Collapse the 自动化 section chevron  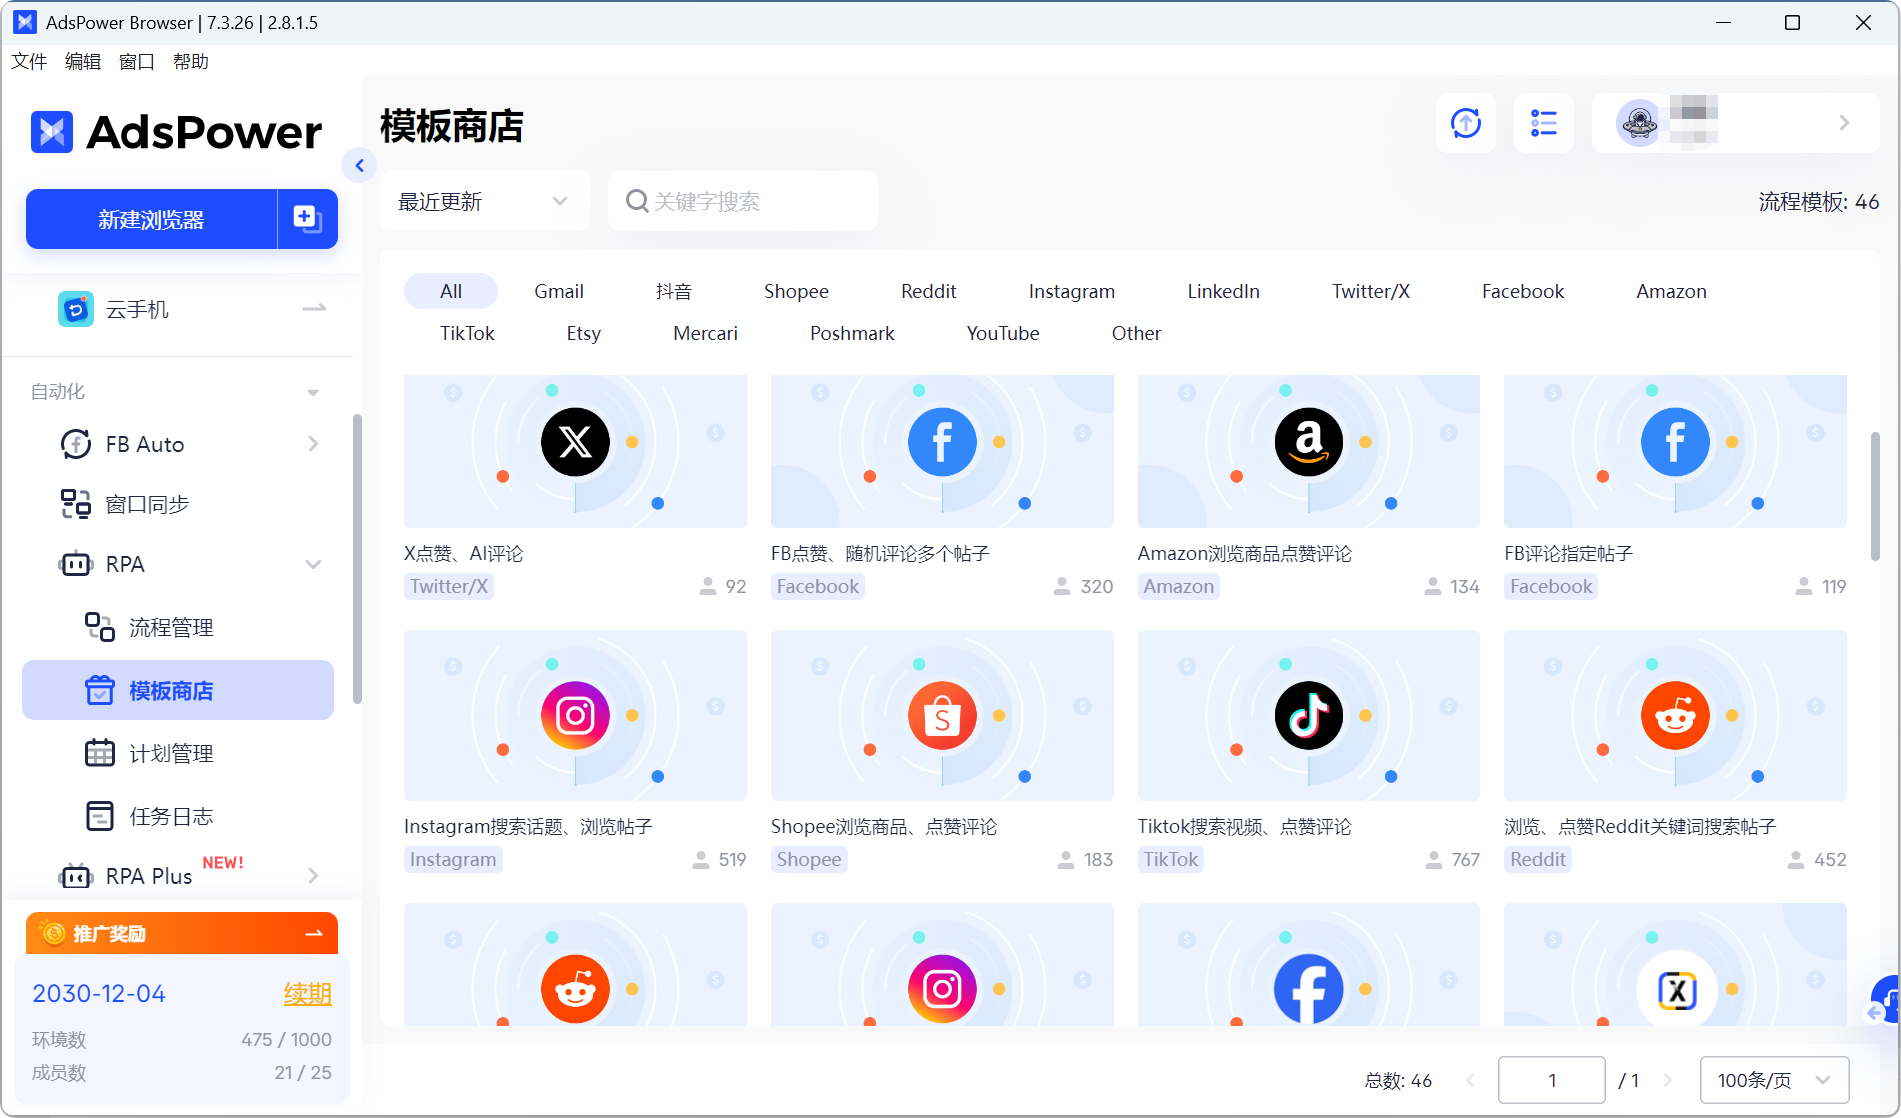312,391
